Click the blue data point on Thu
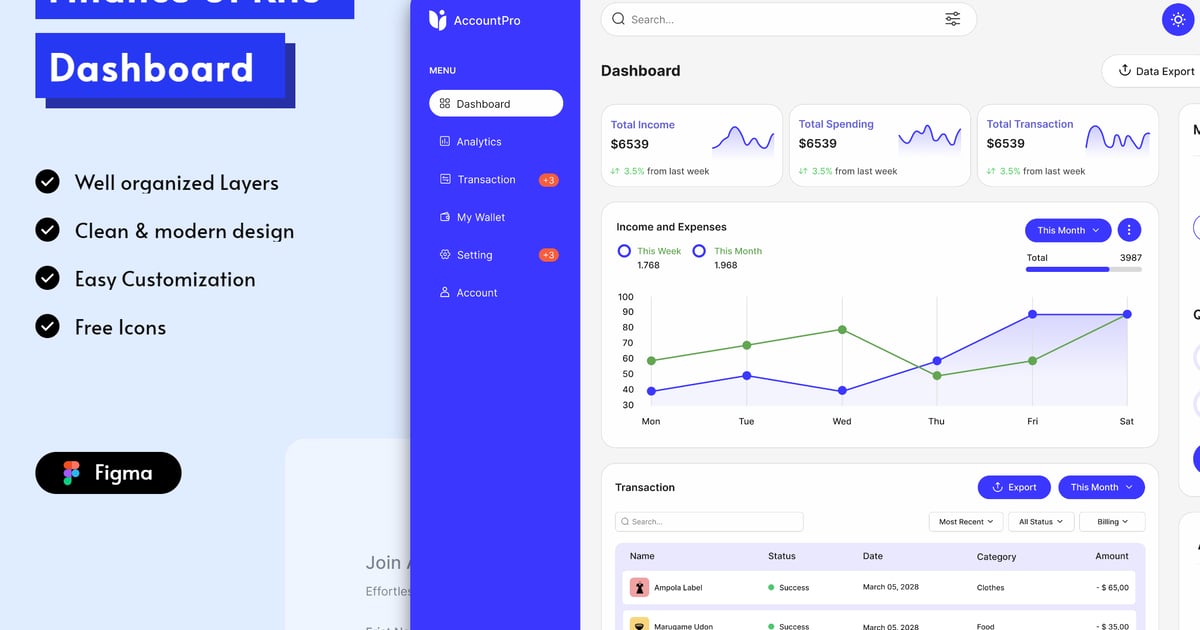The height and width of the screenshot is (630, 1200). (x=937, y=361)
